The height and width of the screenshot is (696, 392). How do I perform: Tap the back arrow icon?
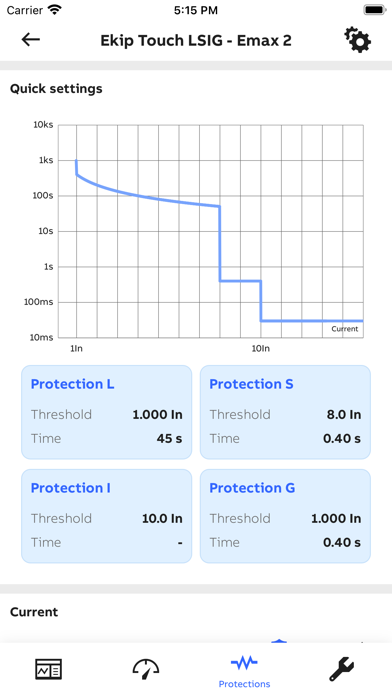[31, 40]
